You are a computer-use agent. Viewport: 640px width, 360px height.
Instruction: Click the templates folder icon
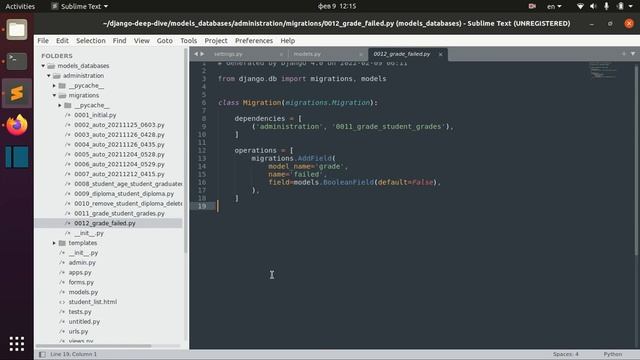click(x=62, y=243)
